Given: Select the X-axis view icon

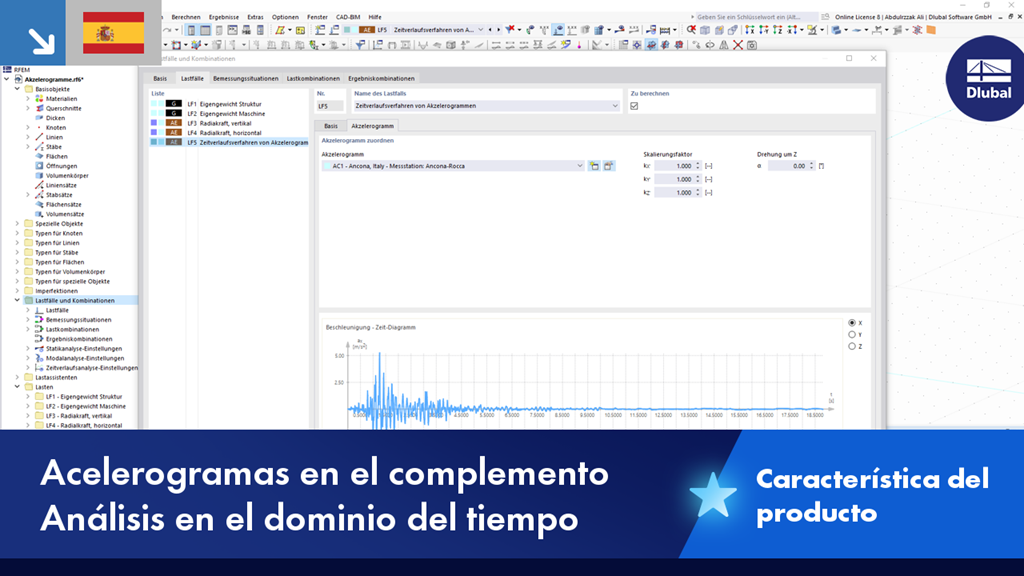Looking at the screenshot, I should pyautogui.click(x=749, y=30).
